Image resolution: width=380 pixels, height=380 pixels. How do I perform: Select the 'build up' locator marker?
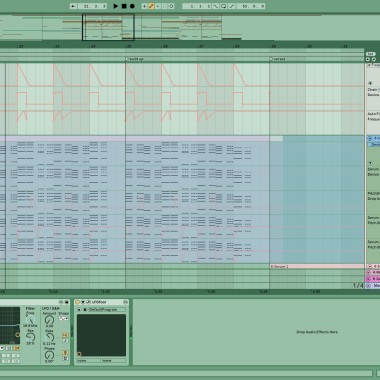coord(135,59)
